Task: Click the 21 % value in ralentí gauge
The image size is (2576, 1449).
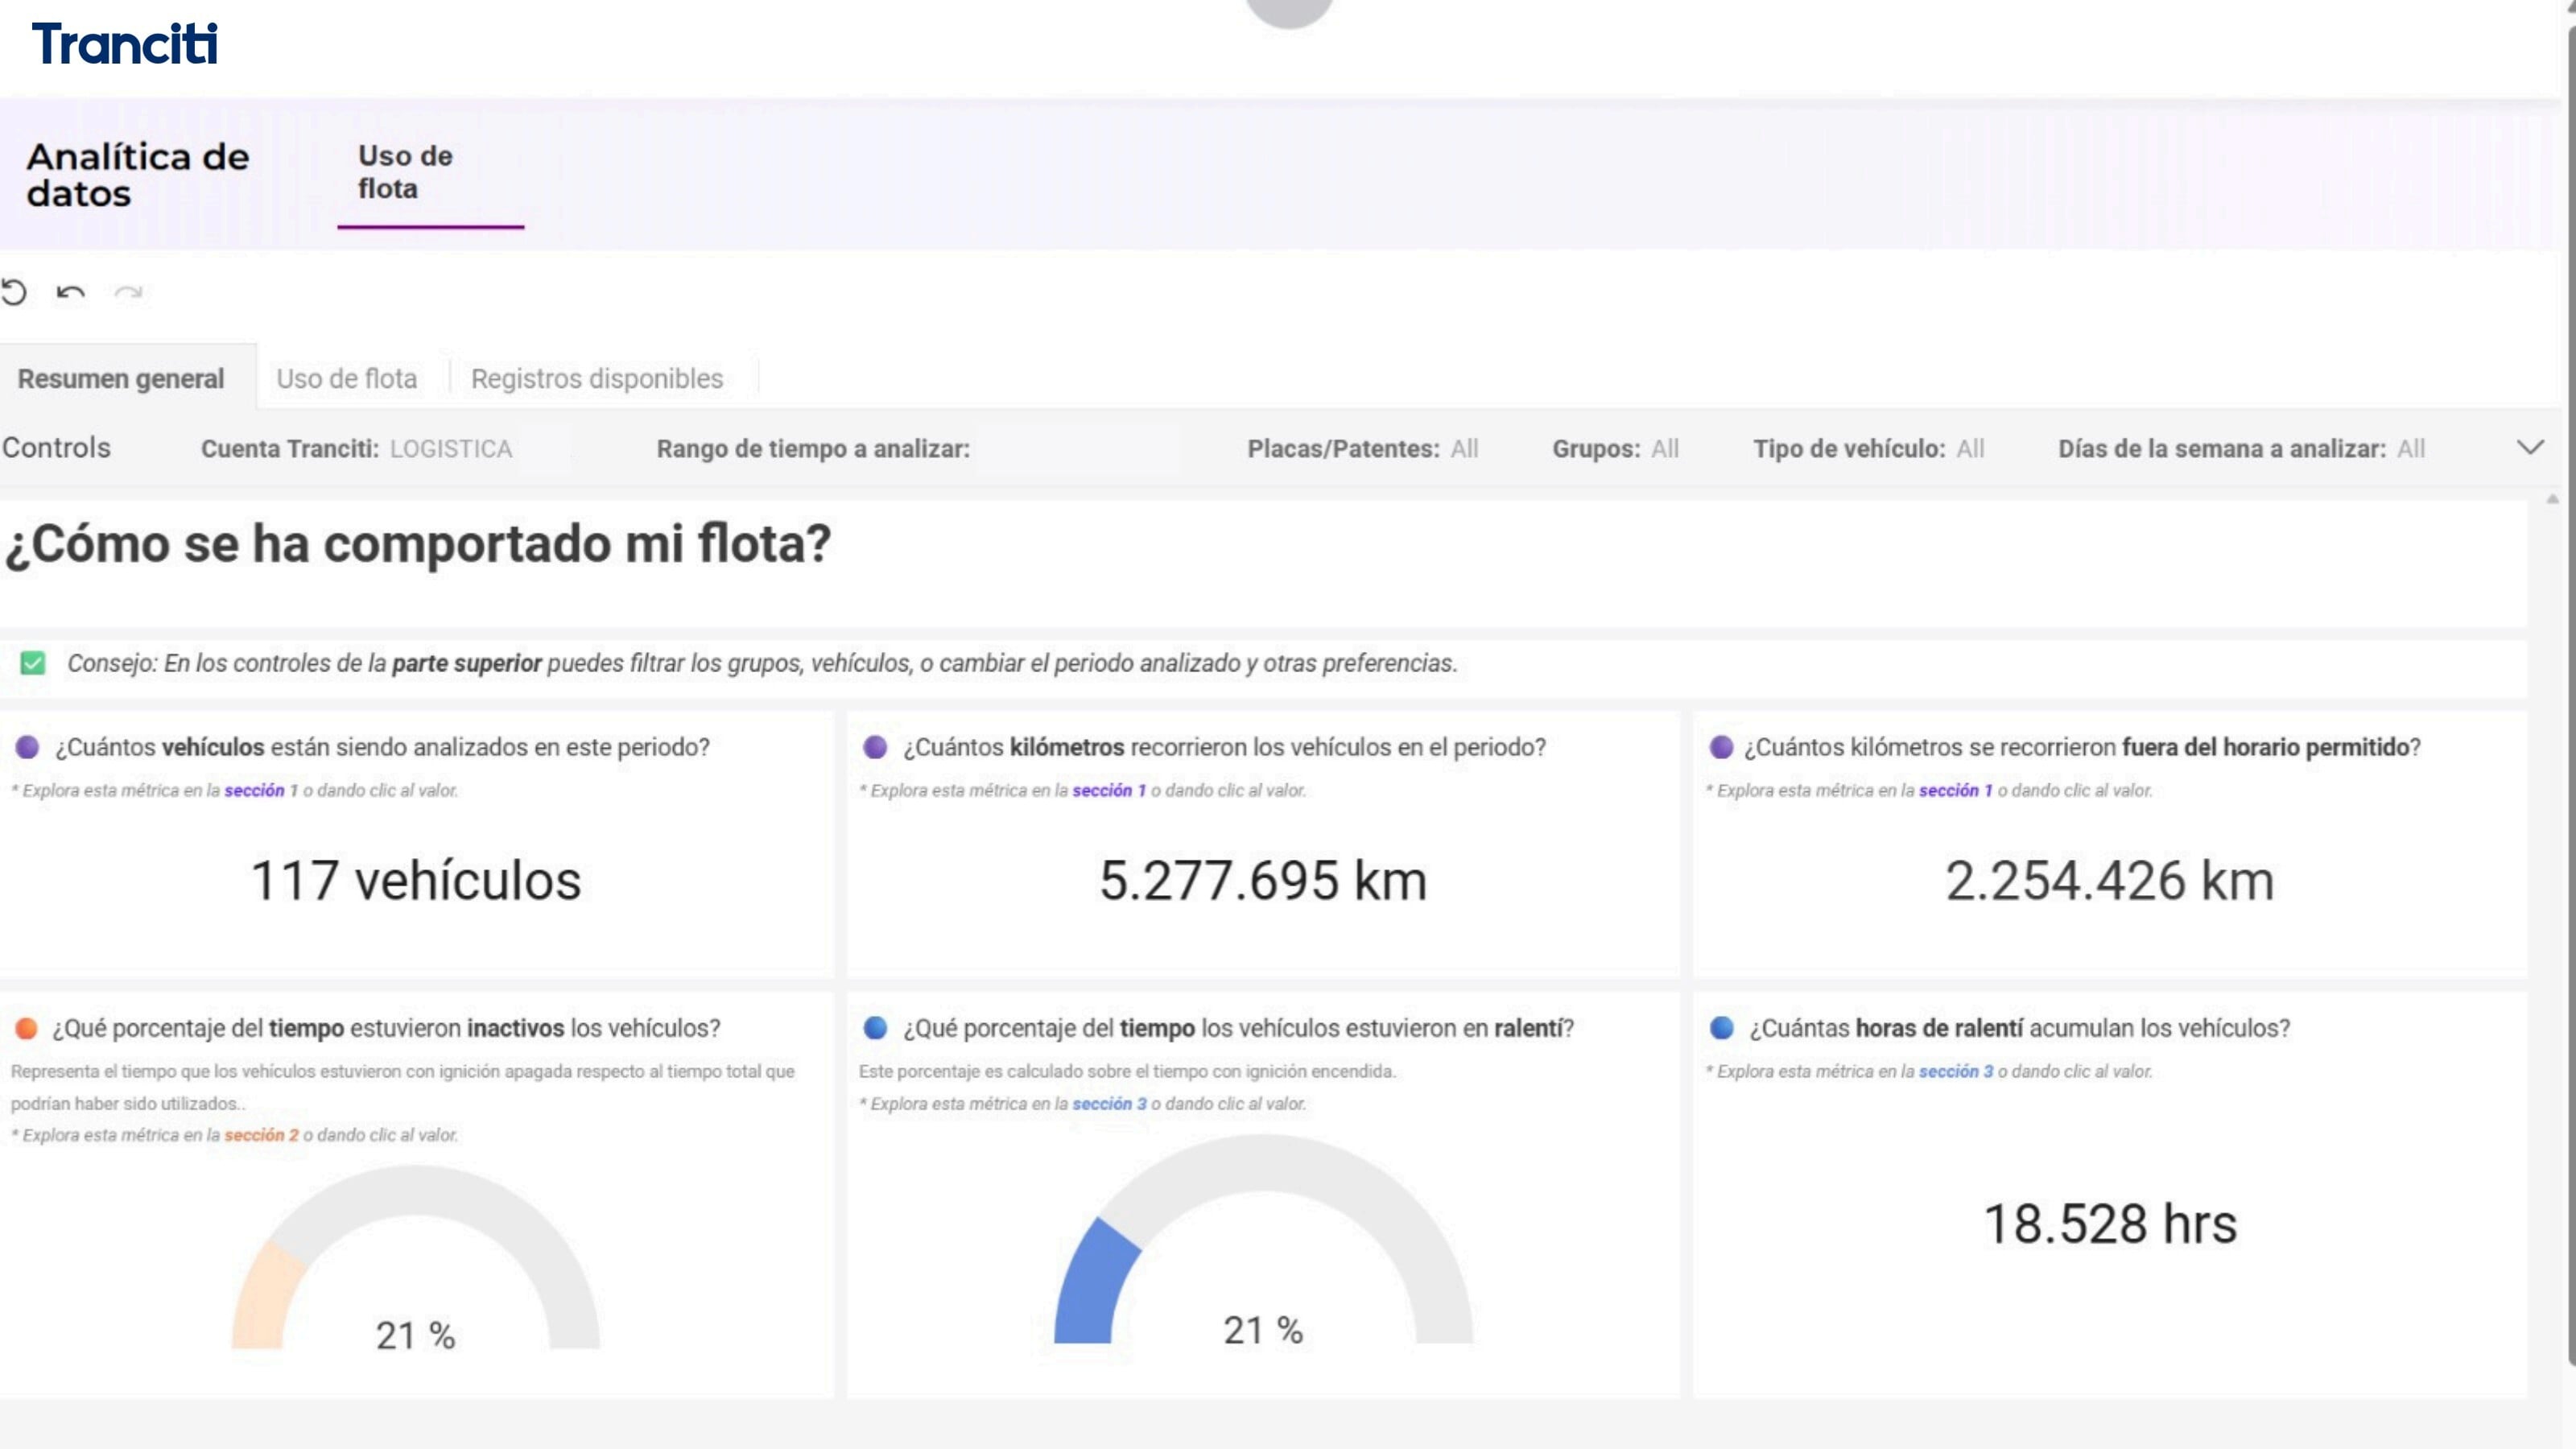Action: 1263,1330
